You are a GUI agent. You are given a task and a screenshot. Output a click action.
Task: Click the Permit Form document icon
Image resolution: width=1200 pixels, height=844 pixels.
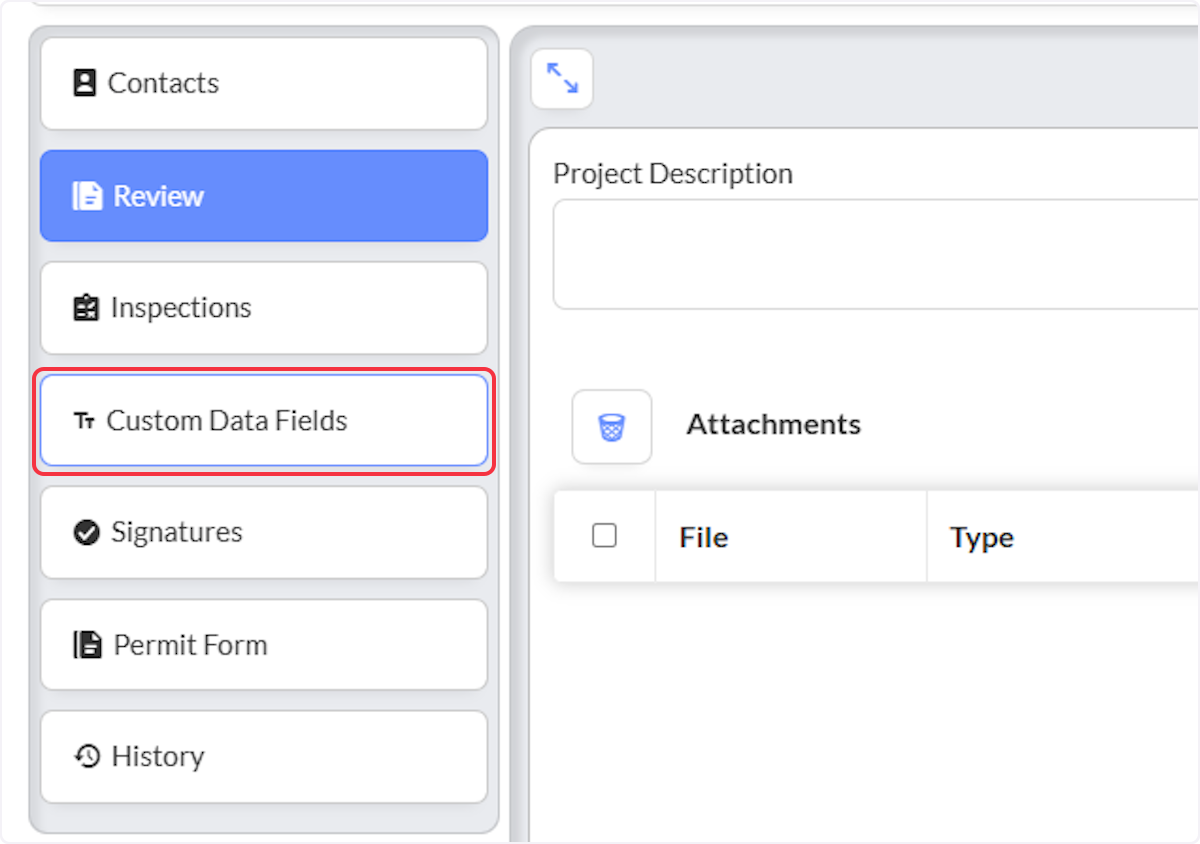(88, 645)
